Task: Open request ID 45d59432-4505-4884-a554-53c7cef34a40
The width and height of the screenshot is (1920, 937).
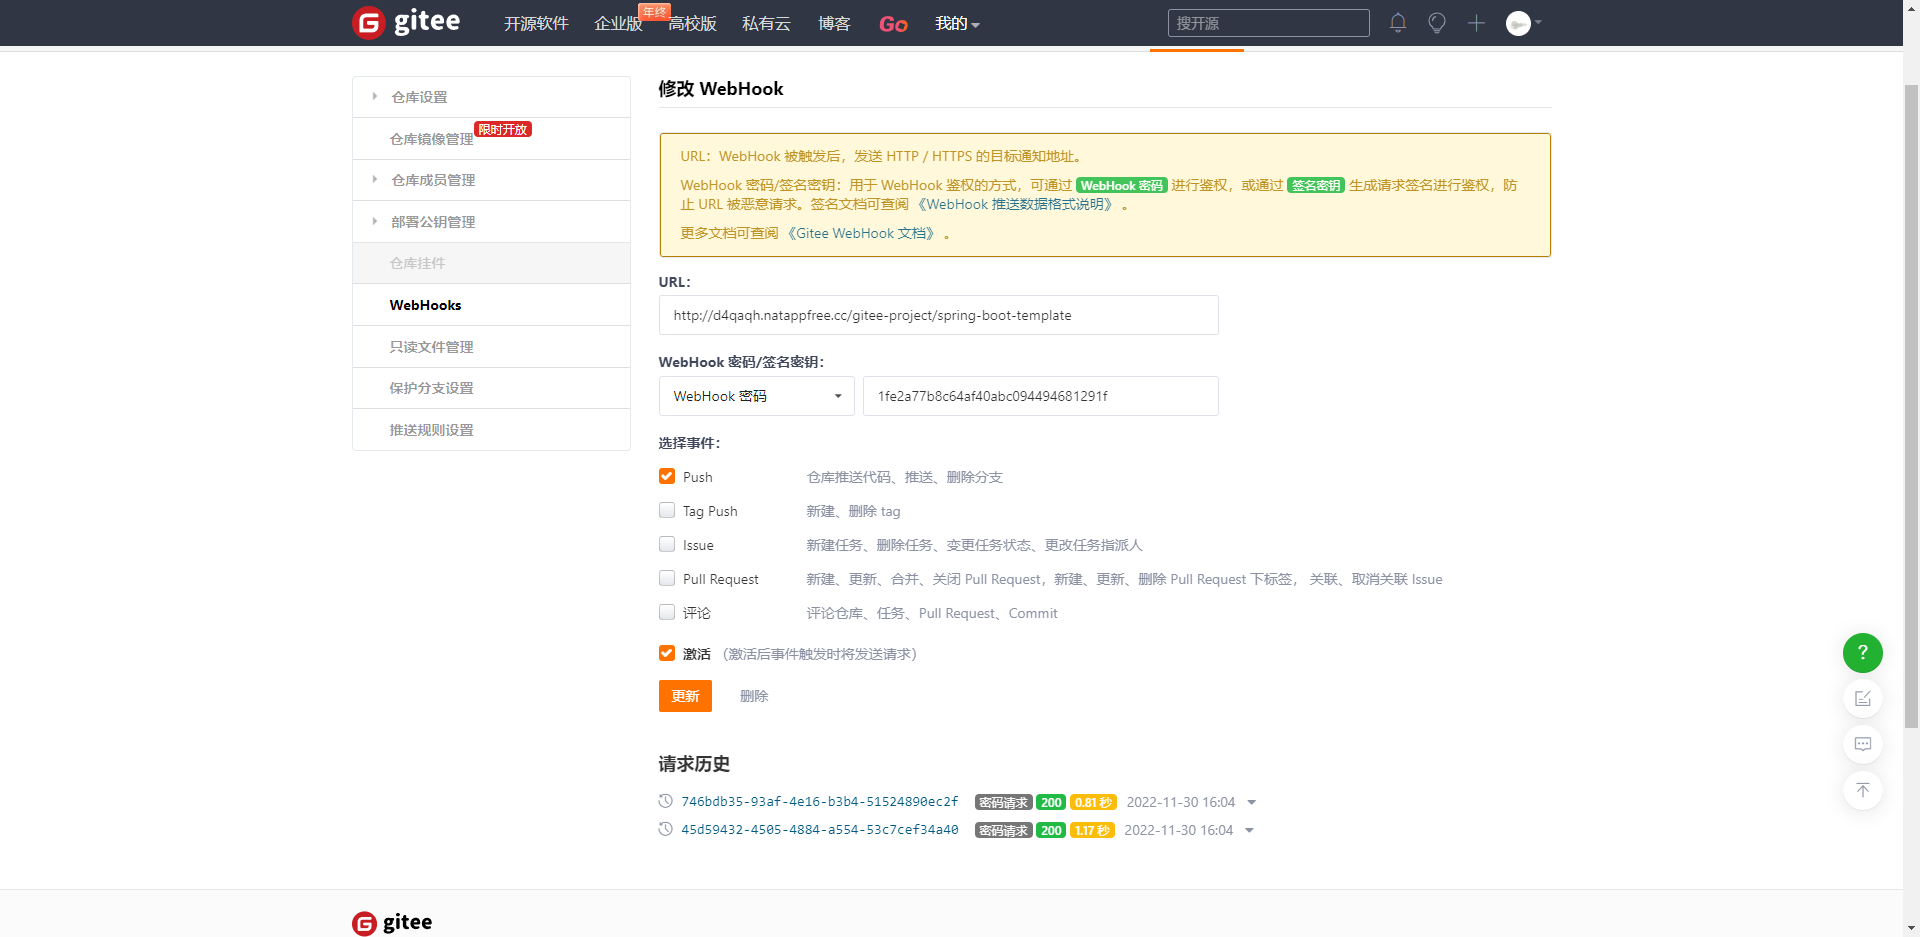Action: click(820, 830)
